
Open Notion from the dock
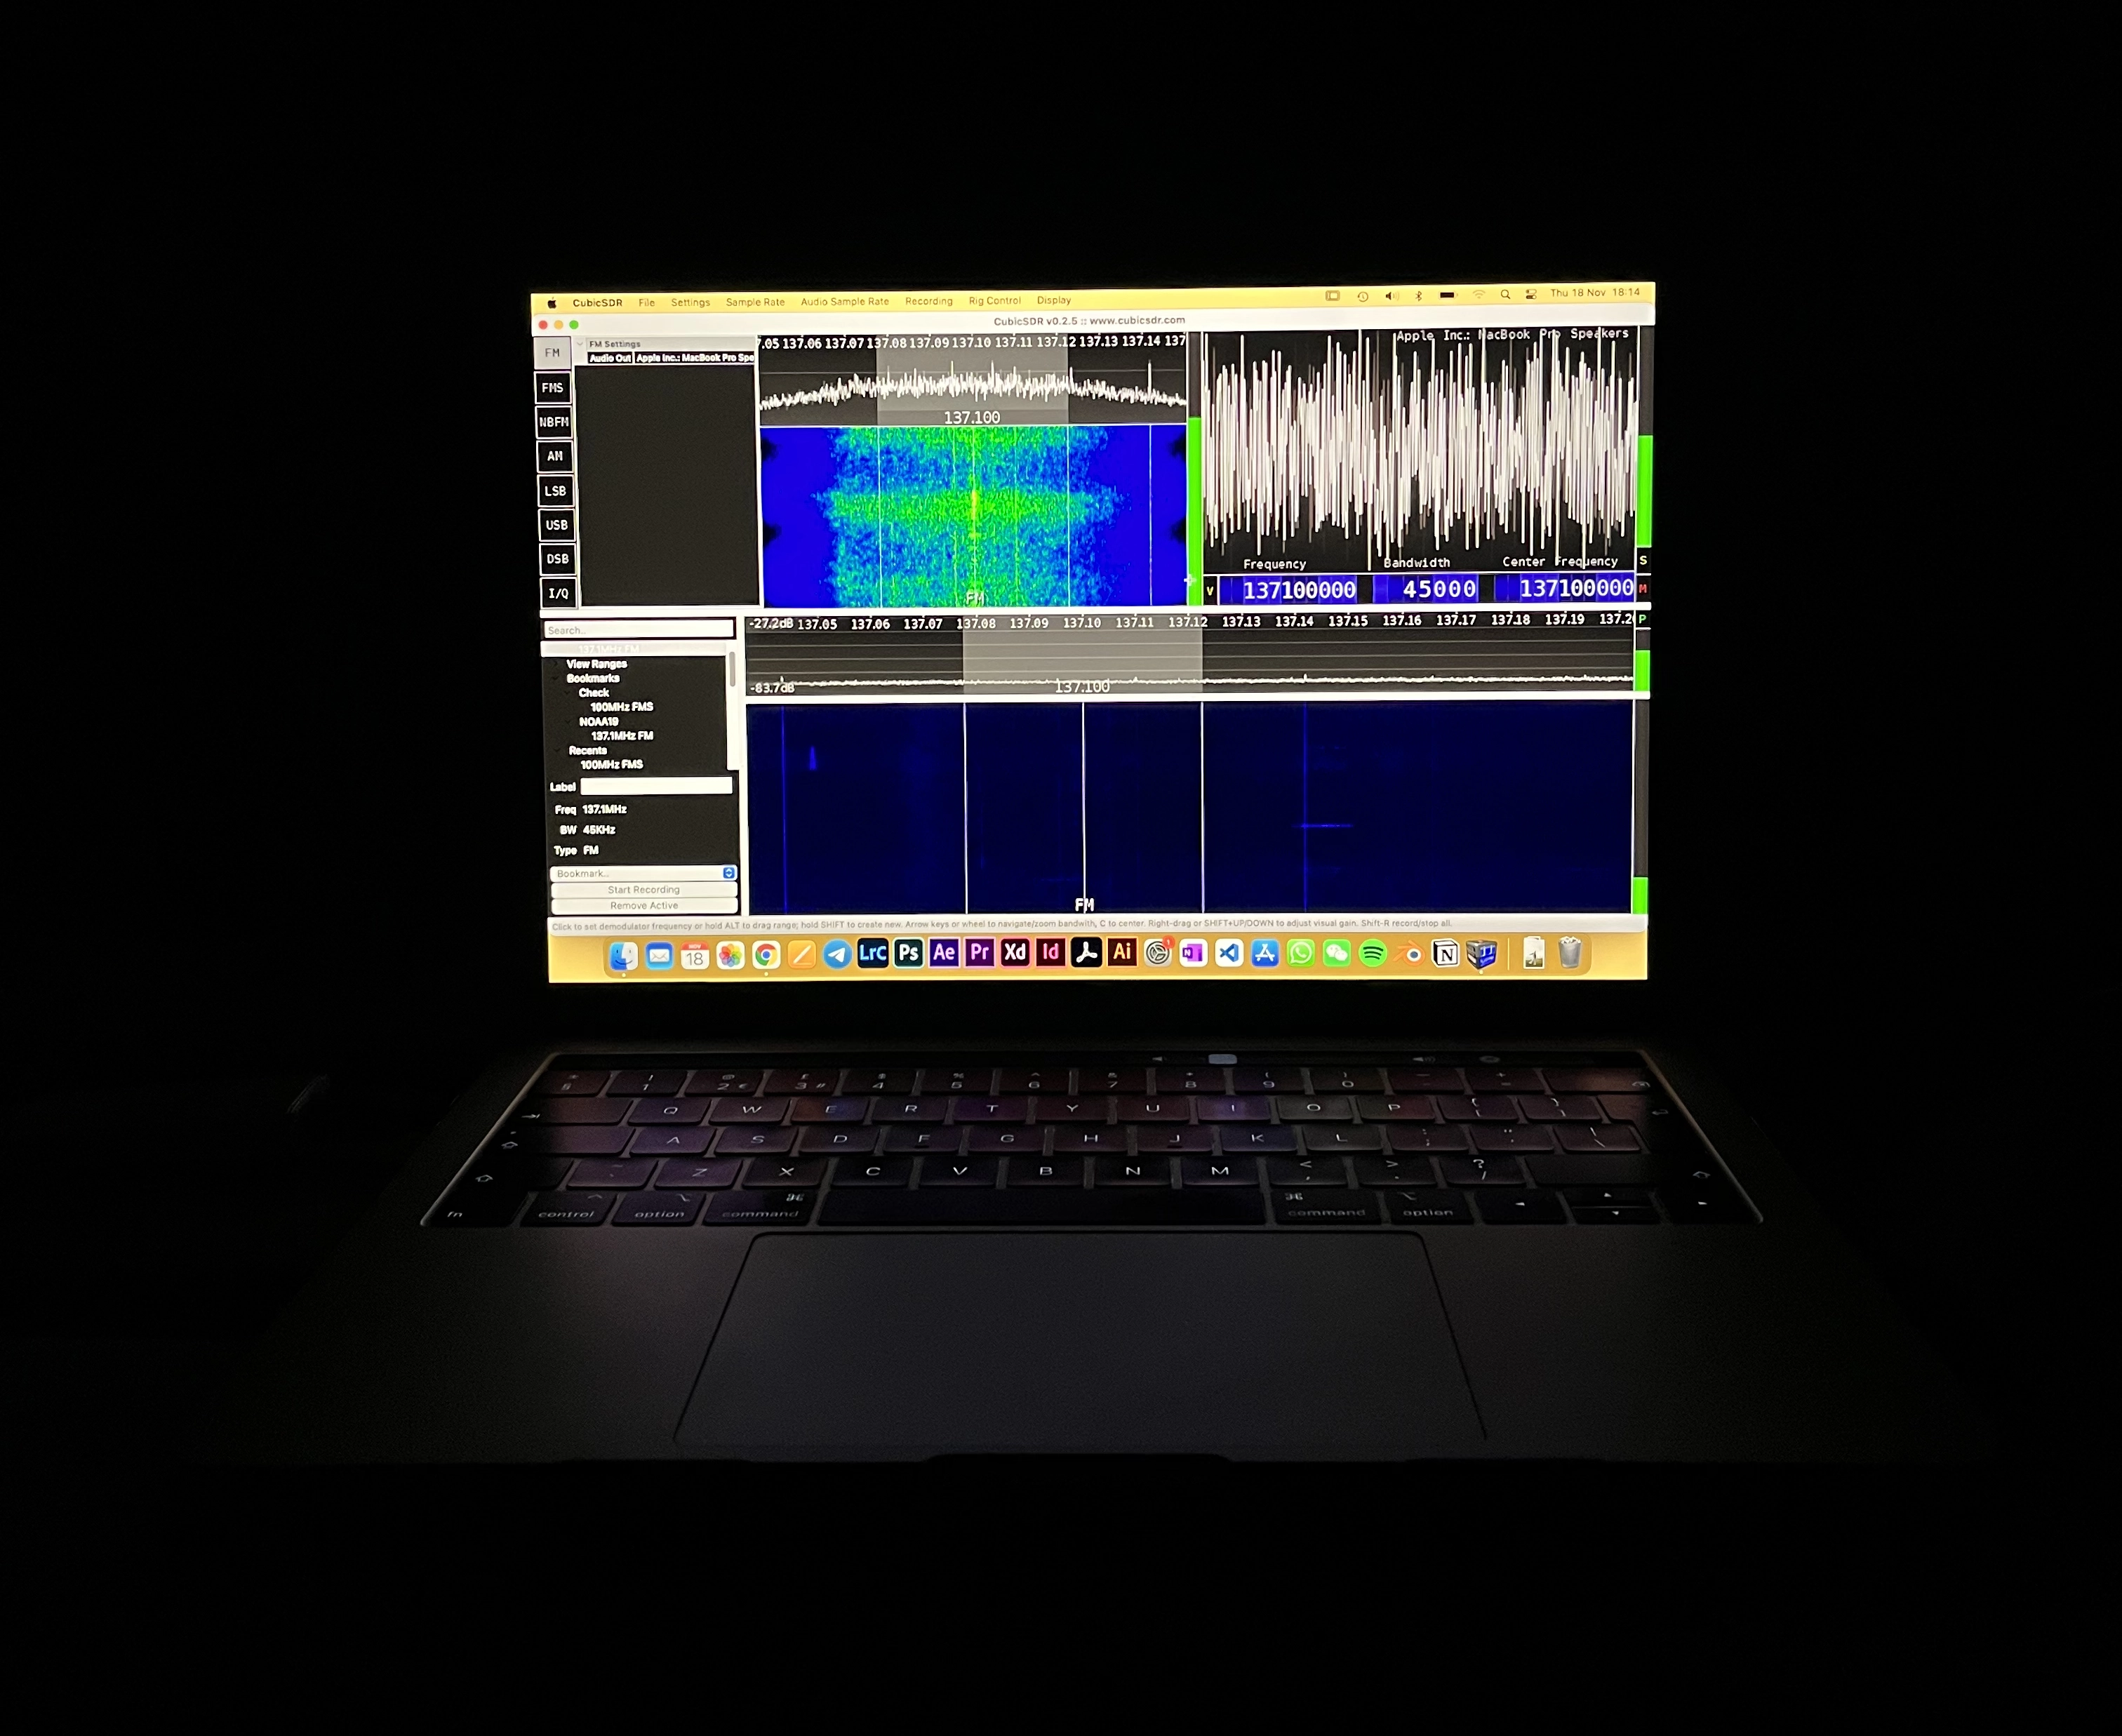(x=1445, y=953)
